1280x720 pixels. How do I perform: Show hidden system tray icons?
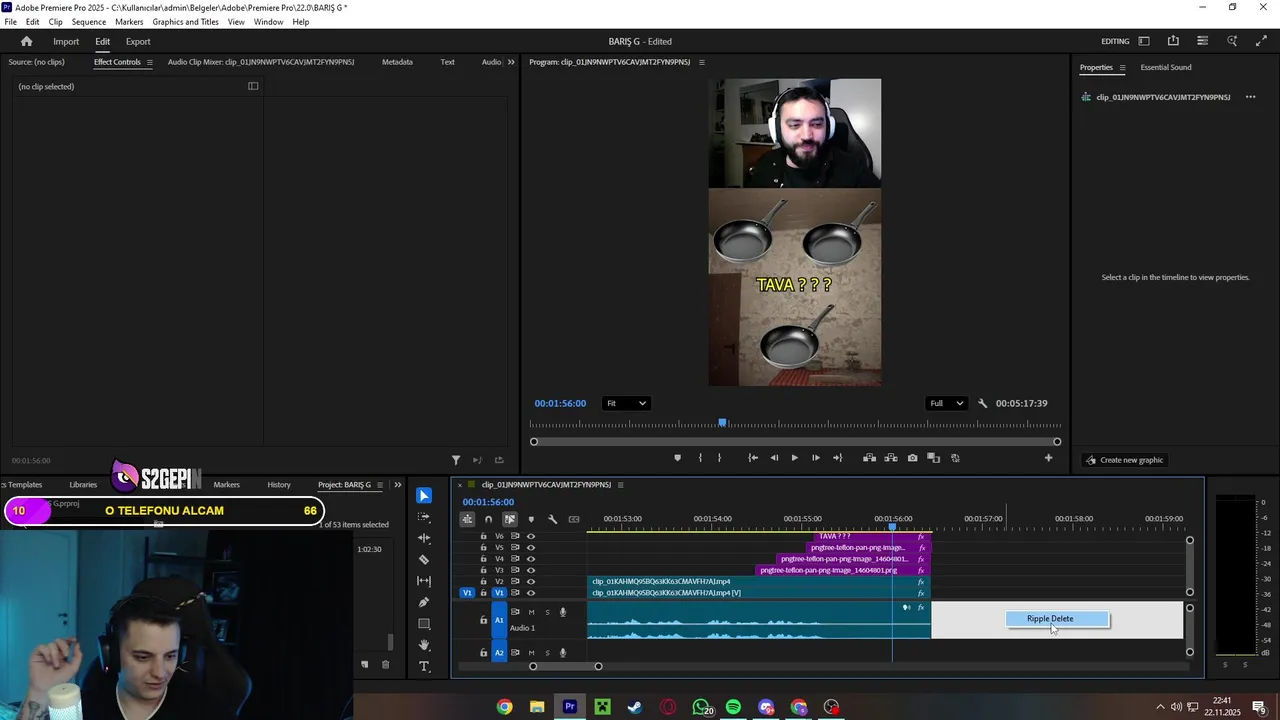coord(1160,707)
